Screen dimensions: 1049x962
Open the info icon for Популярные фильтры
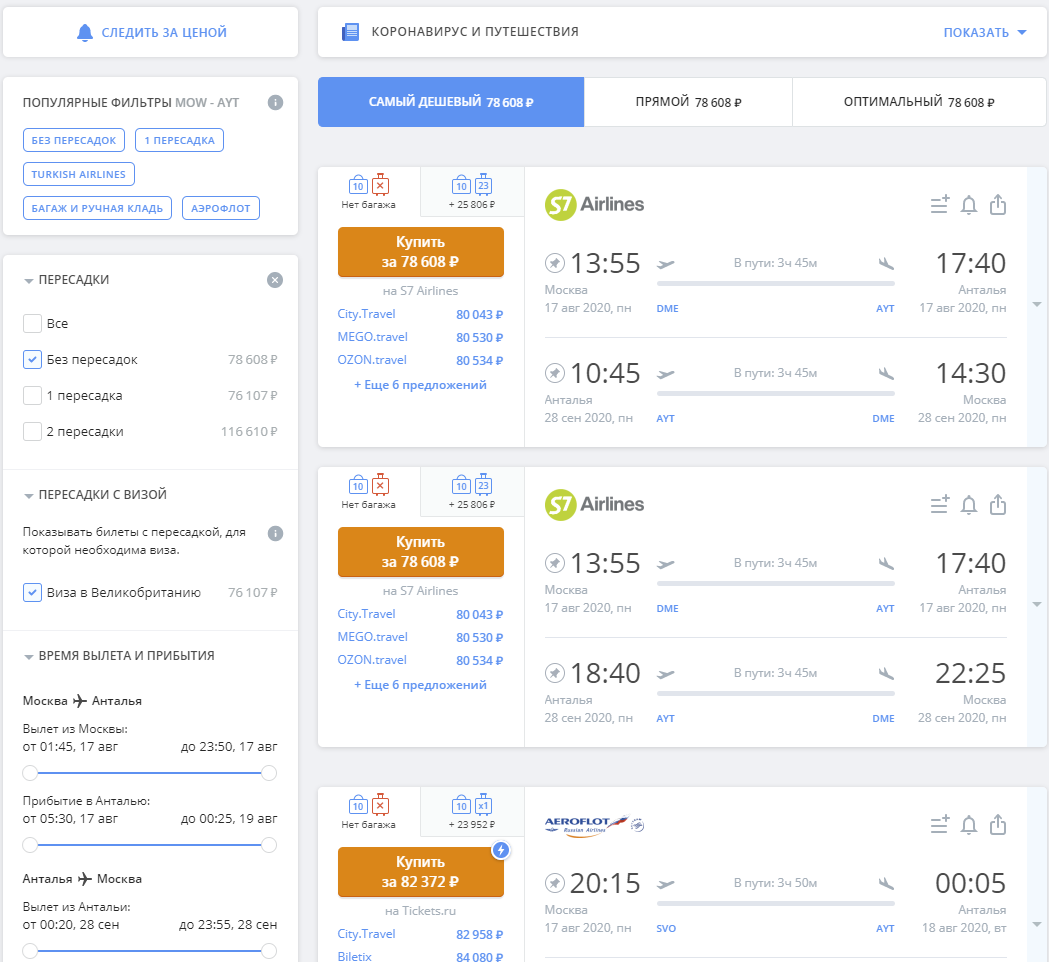[x=275, y=102]
